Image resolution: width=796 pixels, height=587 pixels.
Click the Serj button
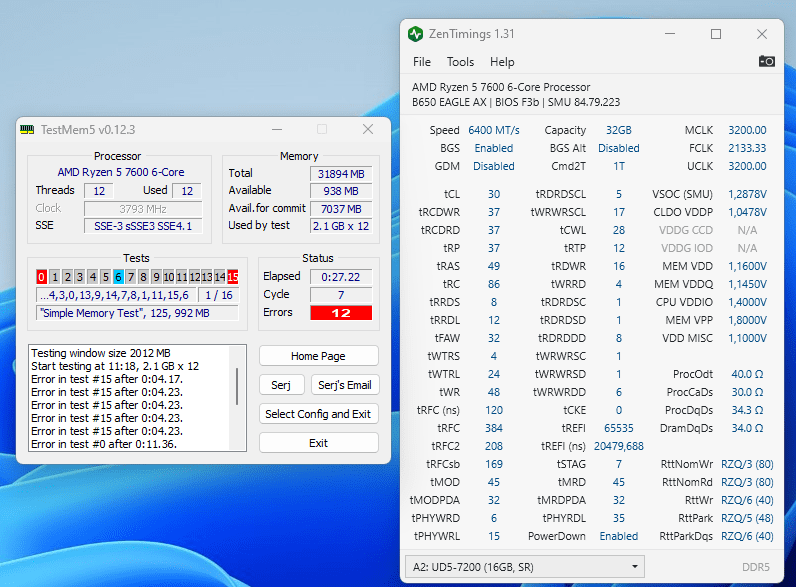[281, 385]
